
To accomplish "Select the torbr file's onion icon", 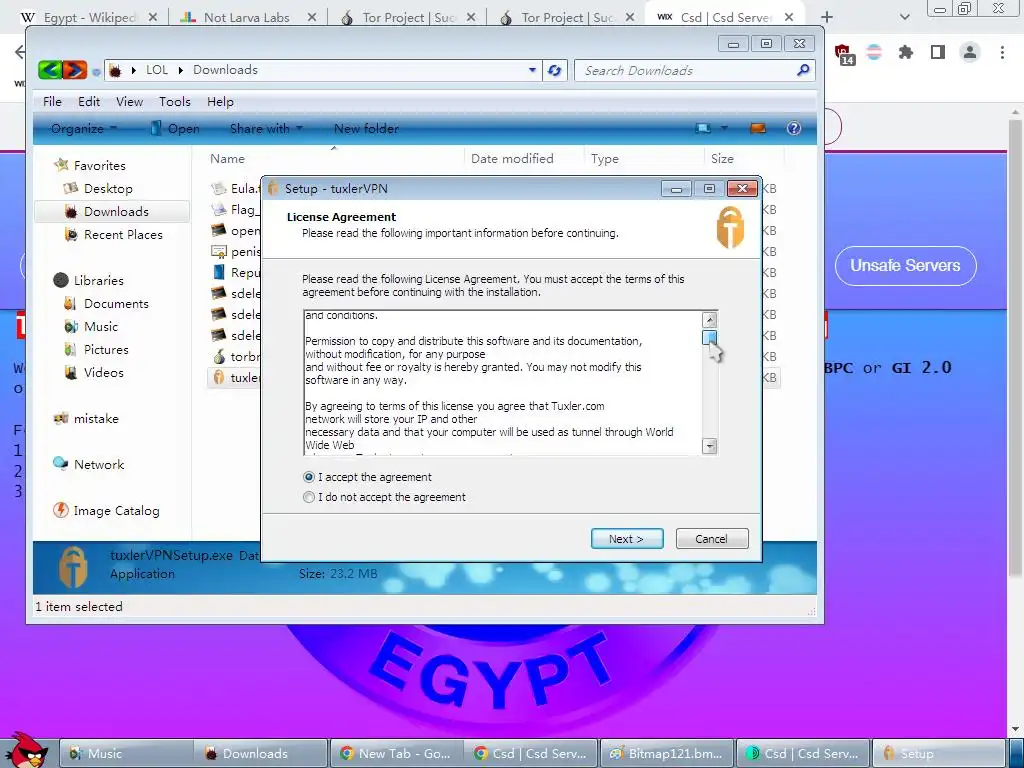I will 219,357.
